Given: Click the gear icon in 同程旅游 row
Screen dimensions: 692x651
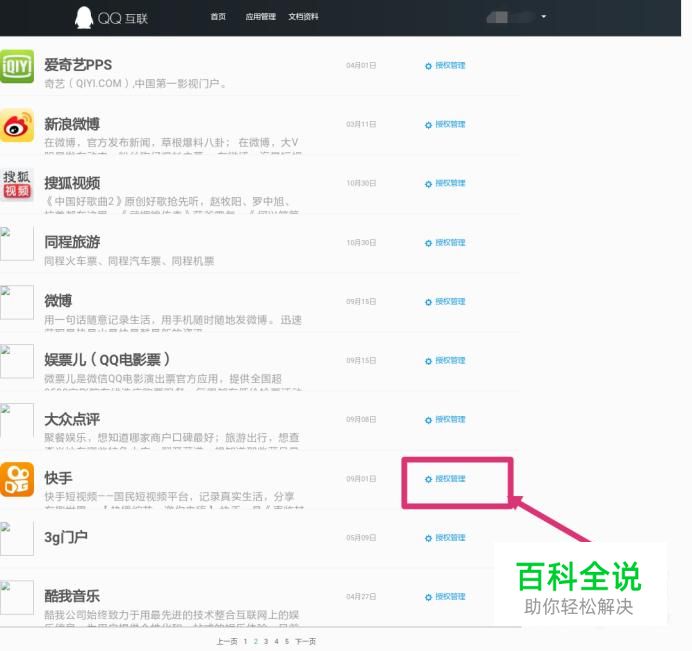Looking at the screenshot, I should 428,243.
